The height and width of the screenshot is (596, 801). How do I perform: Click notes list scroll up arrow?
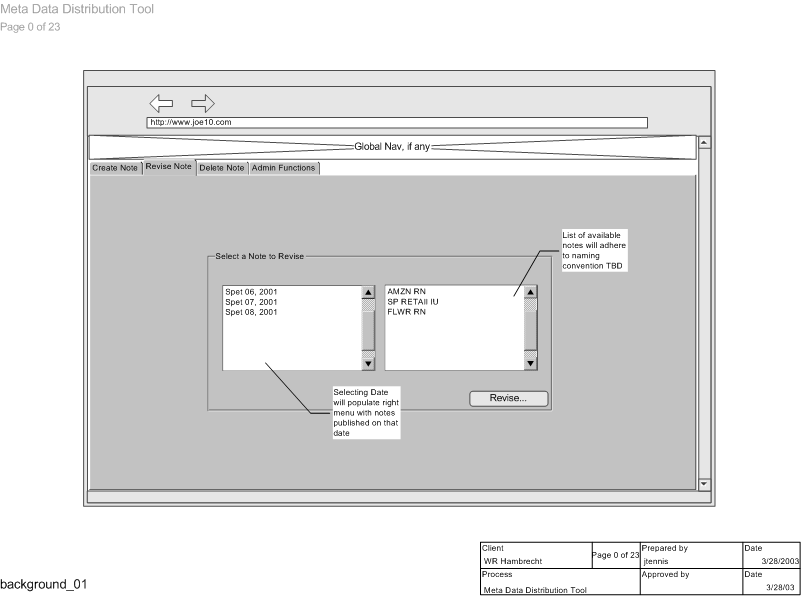(530, 292)
